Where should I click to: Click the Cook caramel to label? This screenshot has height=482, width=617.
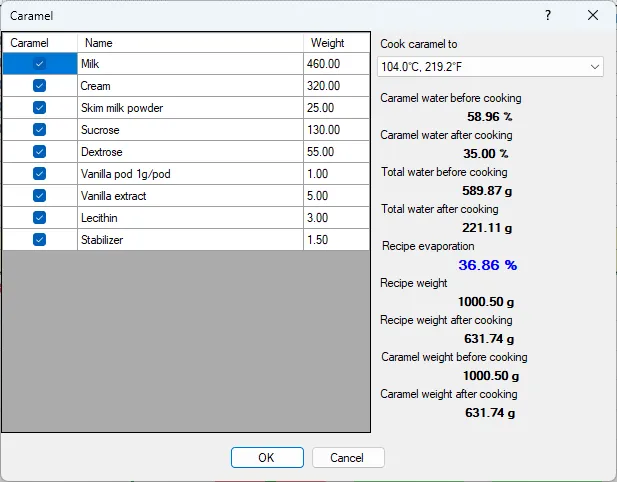click(x=419, y=44)
